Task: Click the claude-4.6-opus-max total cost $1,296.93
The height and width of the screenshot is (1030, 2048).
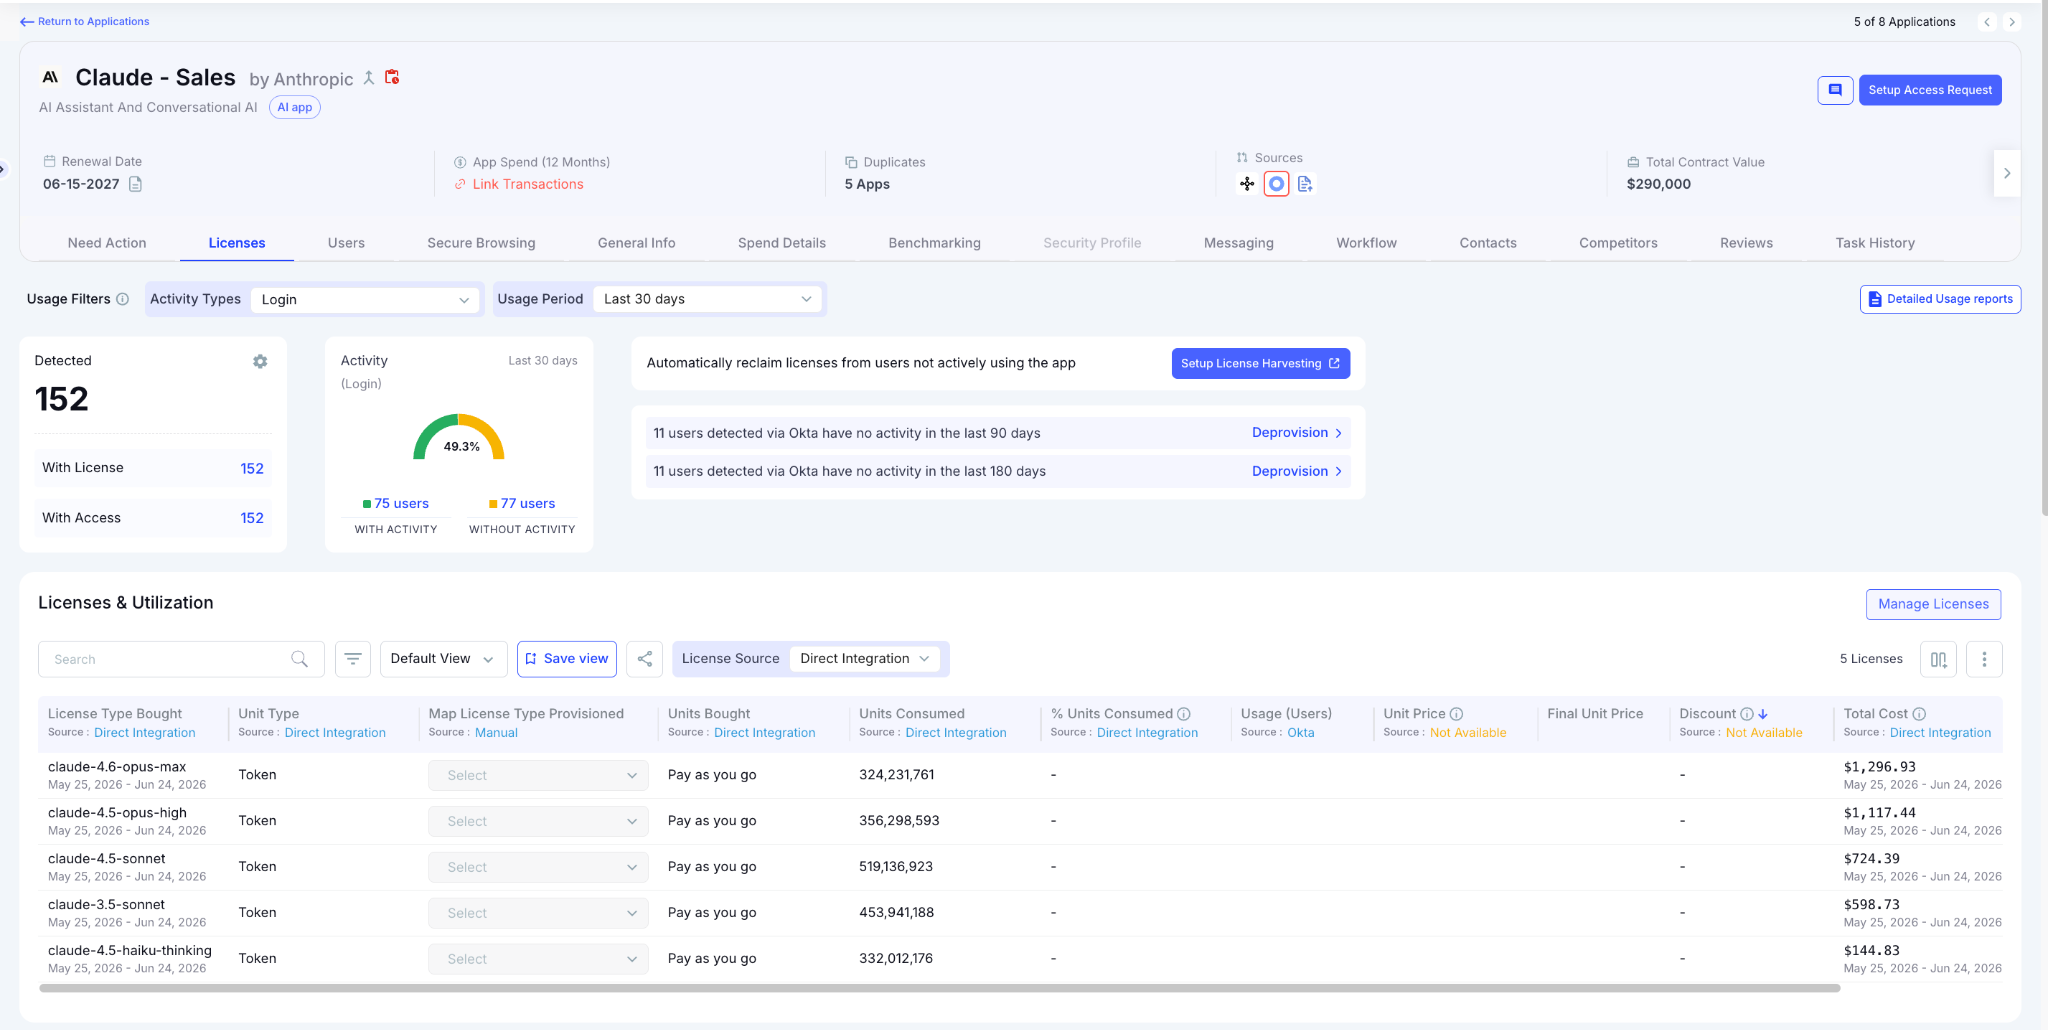Action: 1880,767
